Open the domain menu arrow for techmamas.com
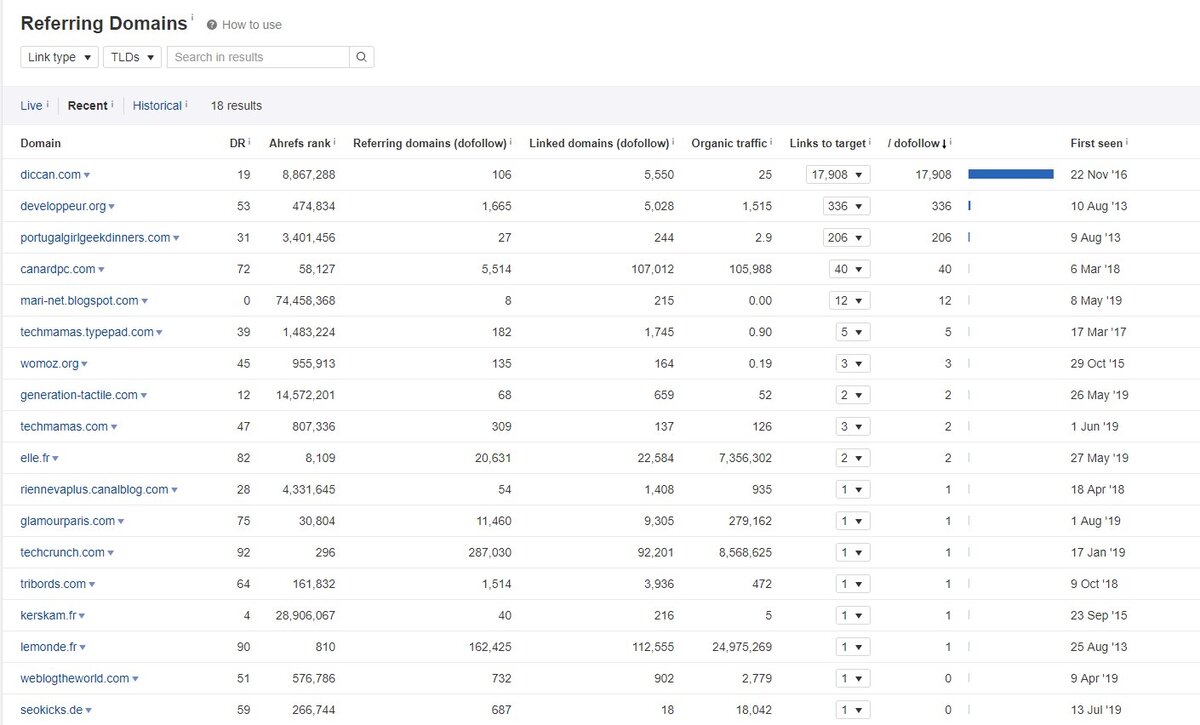Viewport: 1200px width, 725px height. point(114,427)
